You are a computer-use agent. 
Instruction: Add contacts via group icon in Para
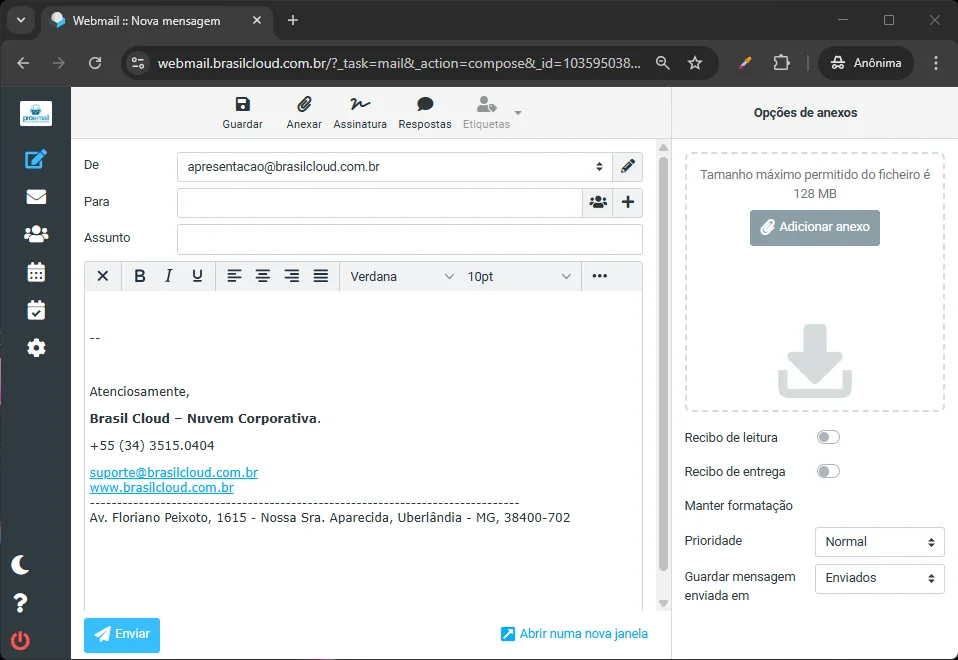click(598, 202)
